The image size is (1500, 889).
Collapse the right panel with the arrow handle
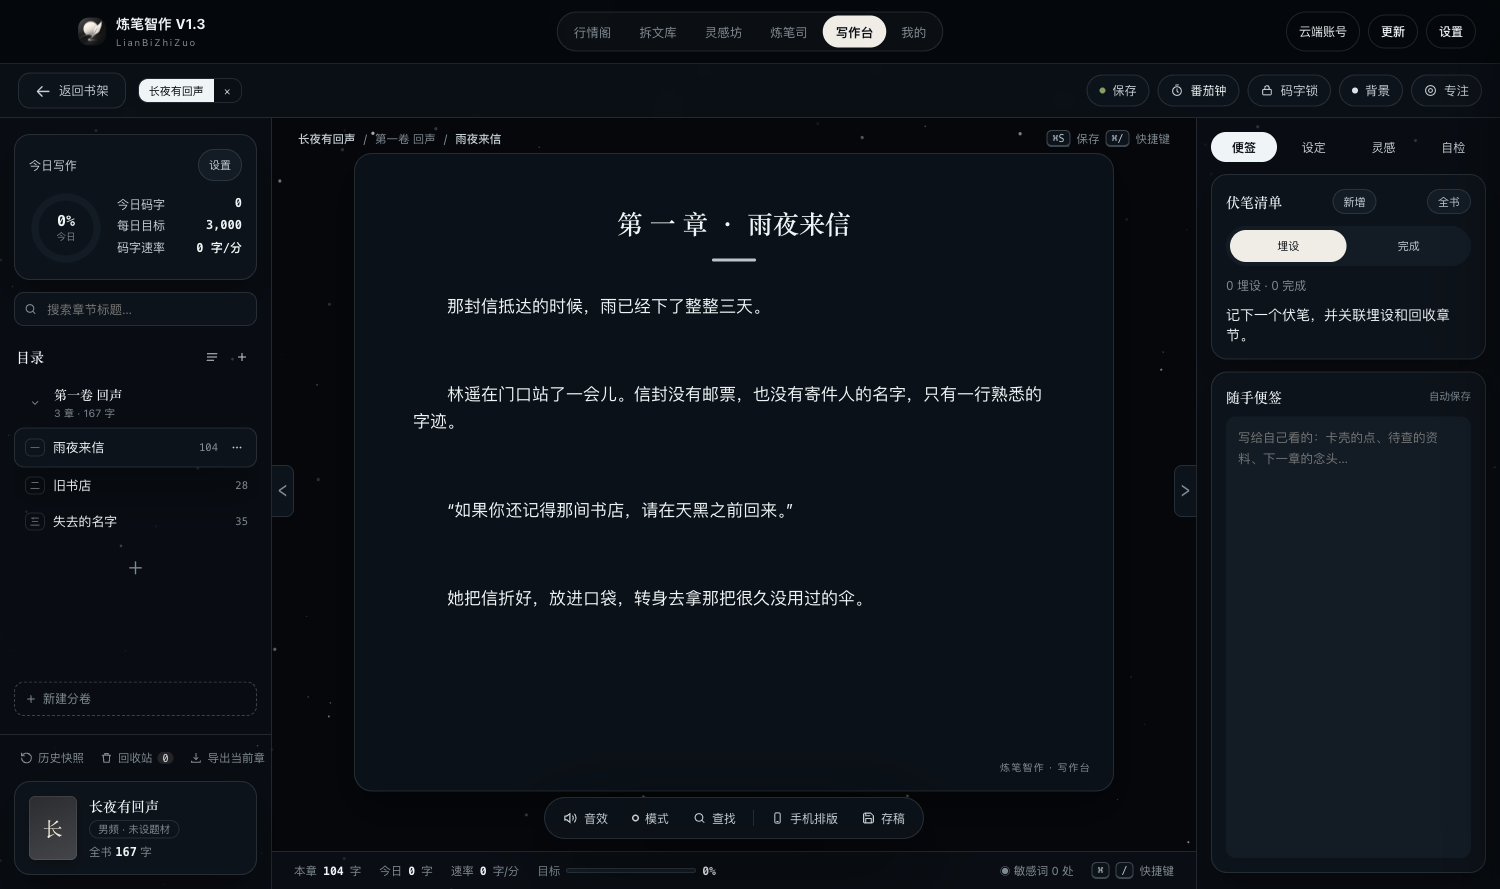point(1185,491)
